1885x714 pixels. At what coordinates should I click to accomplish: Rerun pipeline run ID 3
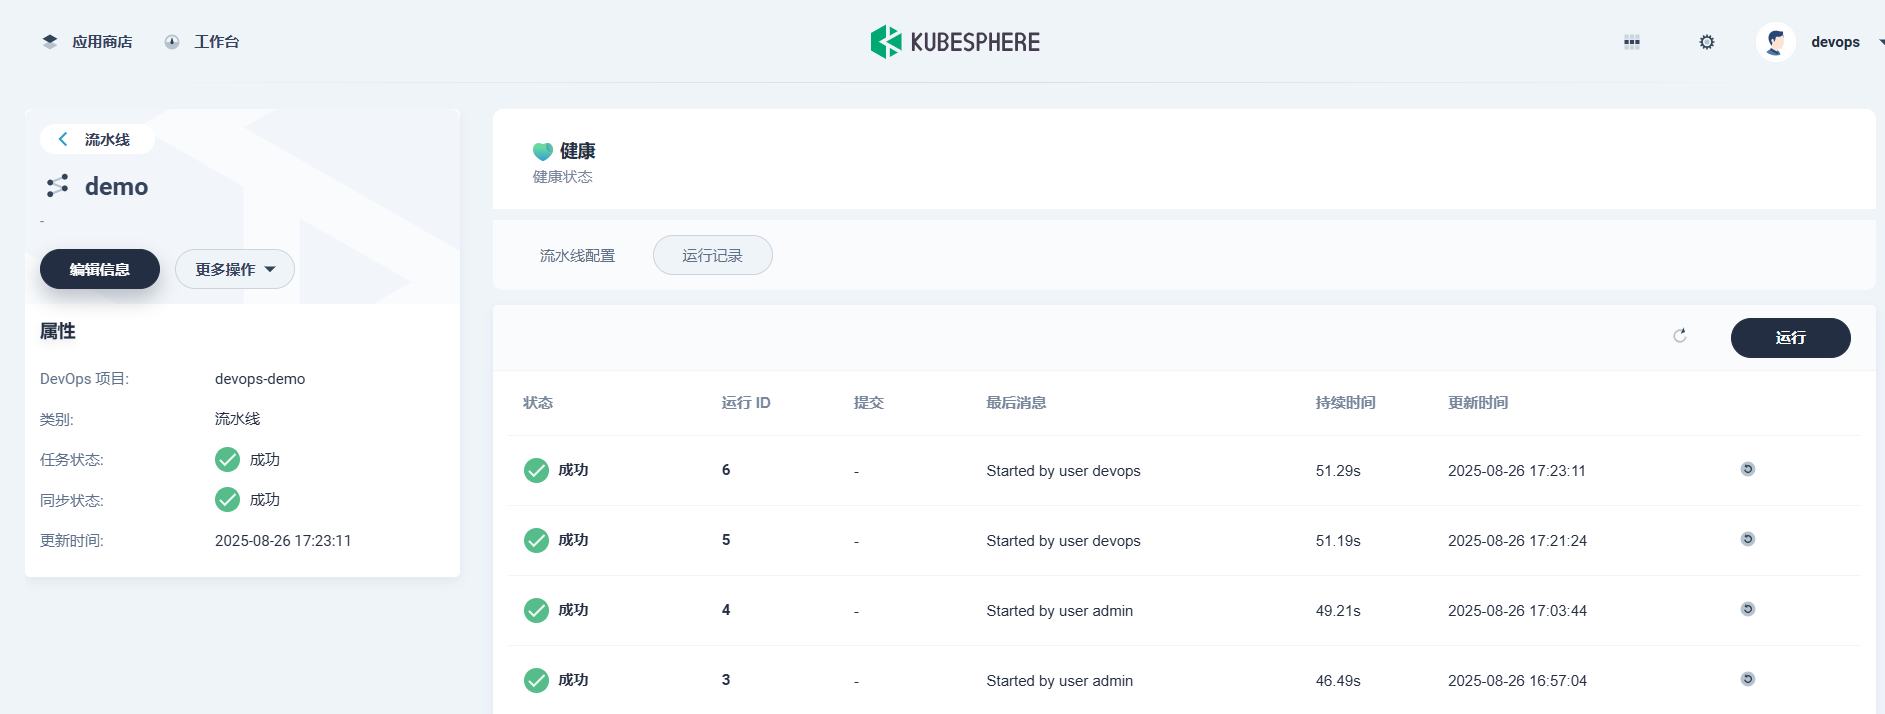[x=1748, y=679]
